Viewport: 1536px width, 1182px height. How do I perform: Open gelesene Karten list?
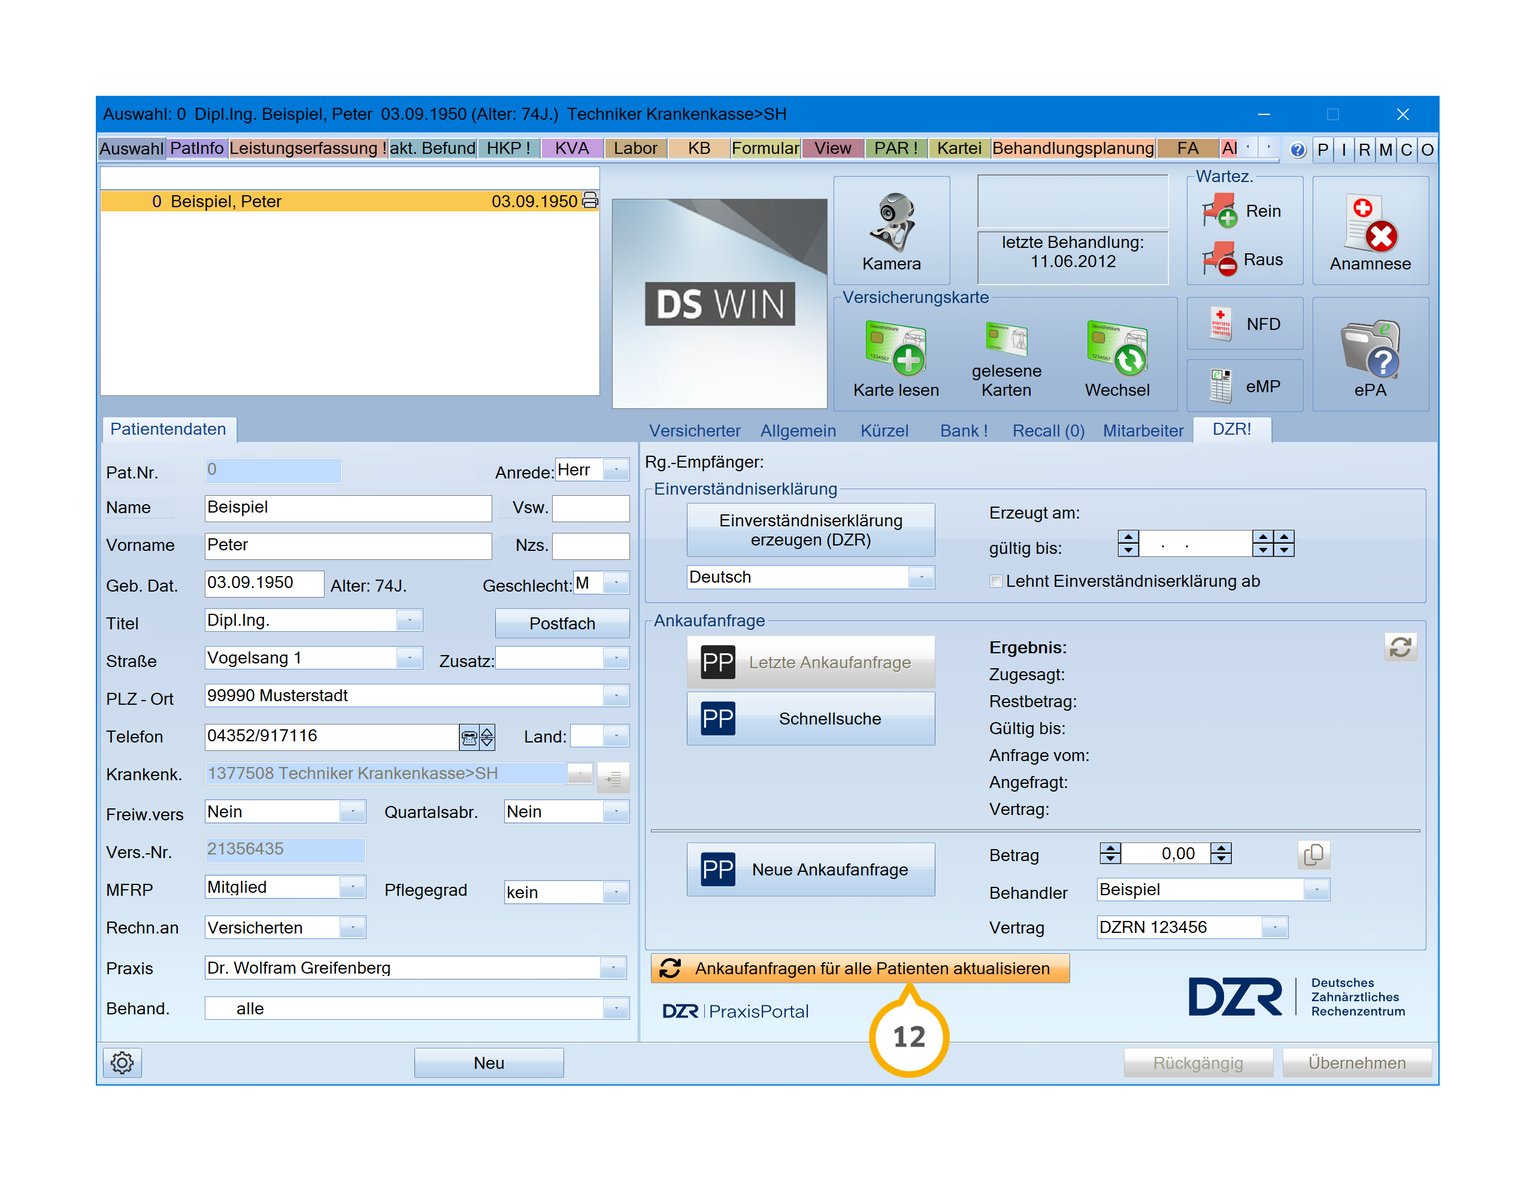(x=1006, y=357)
